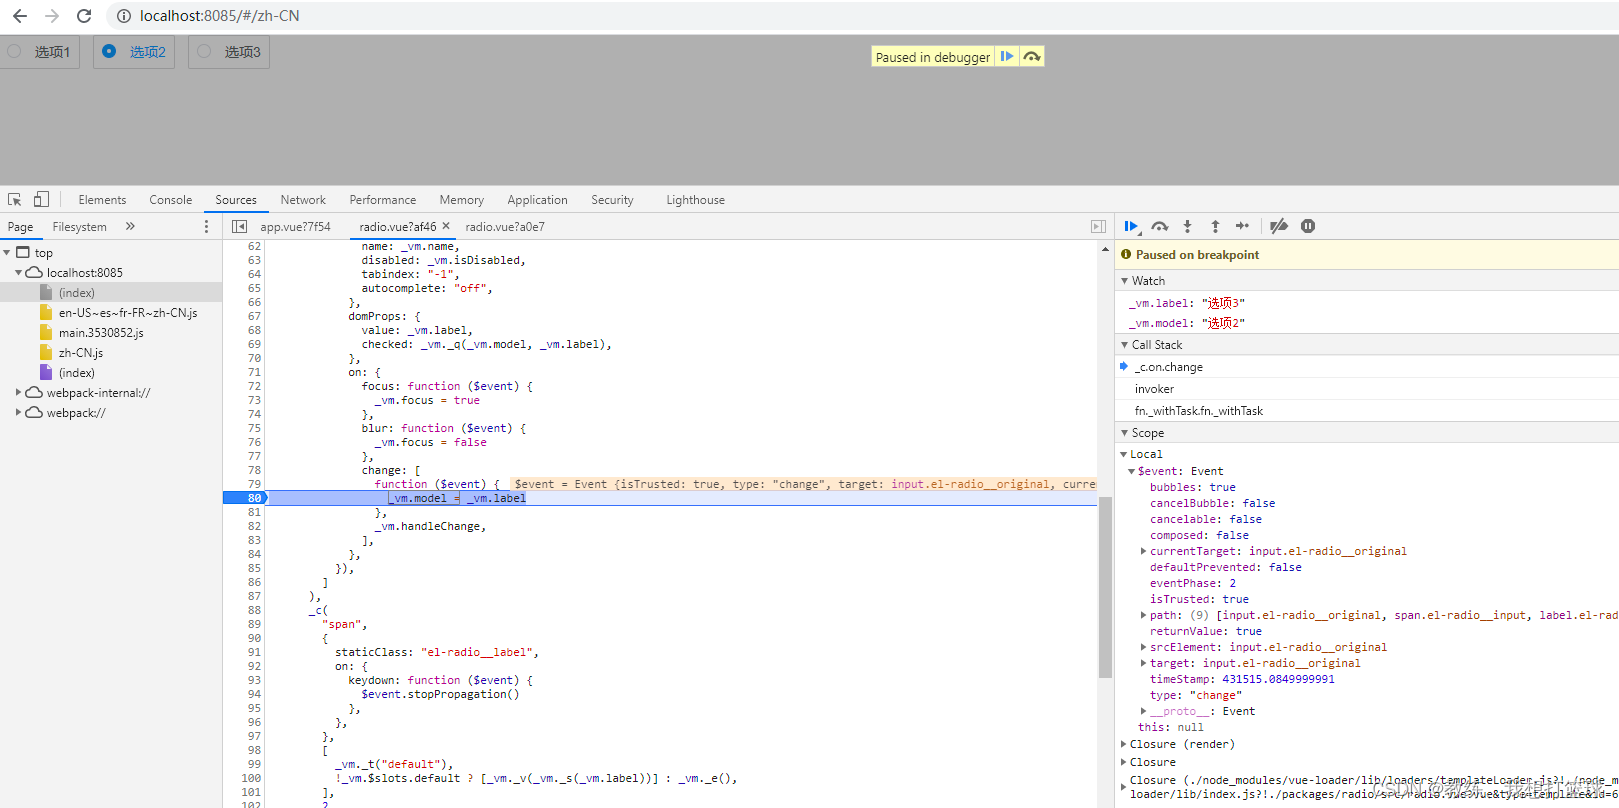Collapse the top tree node

[7, 253]
